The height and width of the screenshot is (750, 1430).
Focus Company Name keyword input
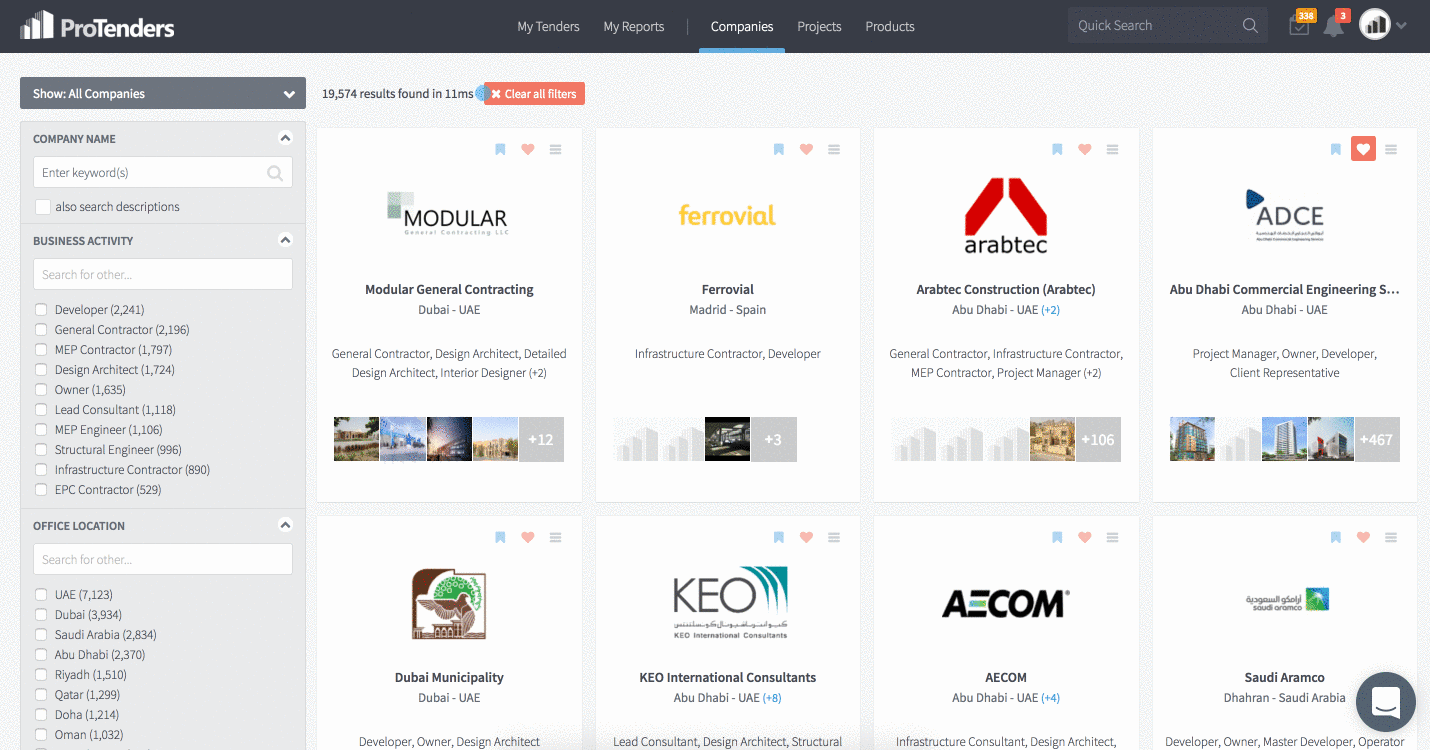coord(163,172)
